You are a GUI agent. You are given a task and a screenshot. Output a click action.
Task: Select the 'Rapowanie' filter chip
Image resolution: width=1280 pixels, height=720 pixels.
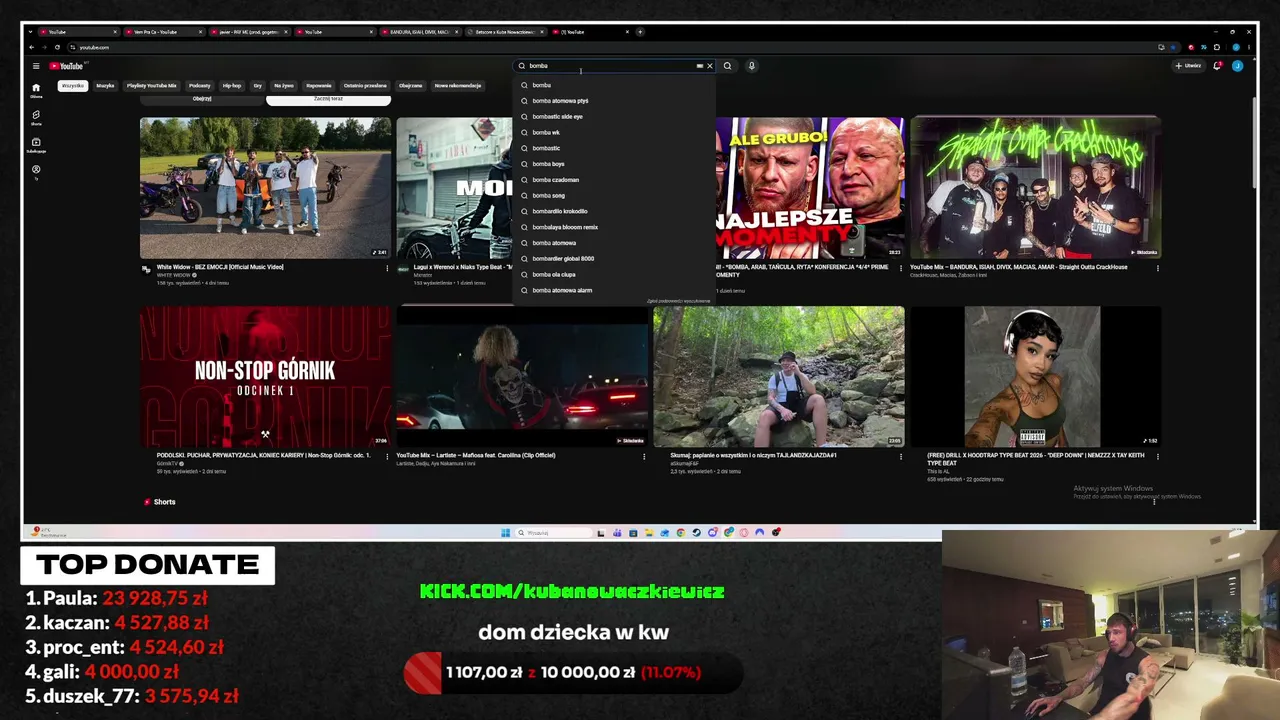319,86
